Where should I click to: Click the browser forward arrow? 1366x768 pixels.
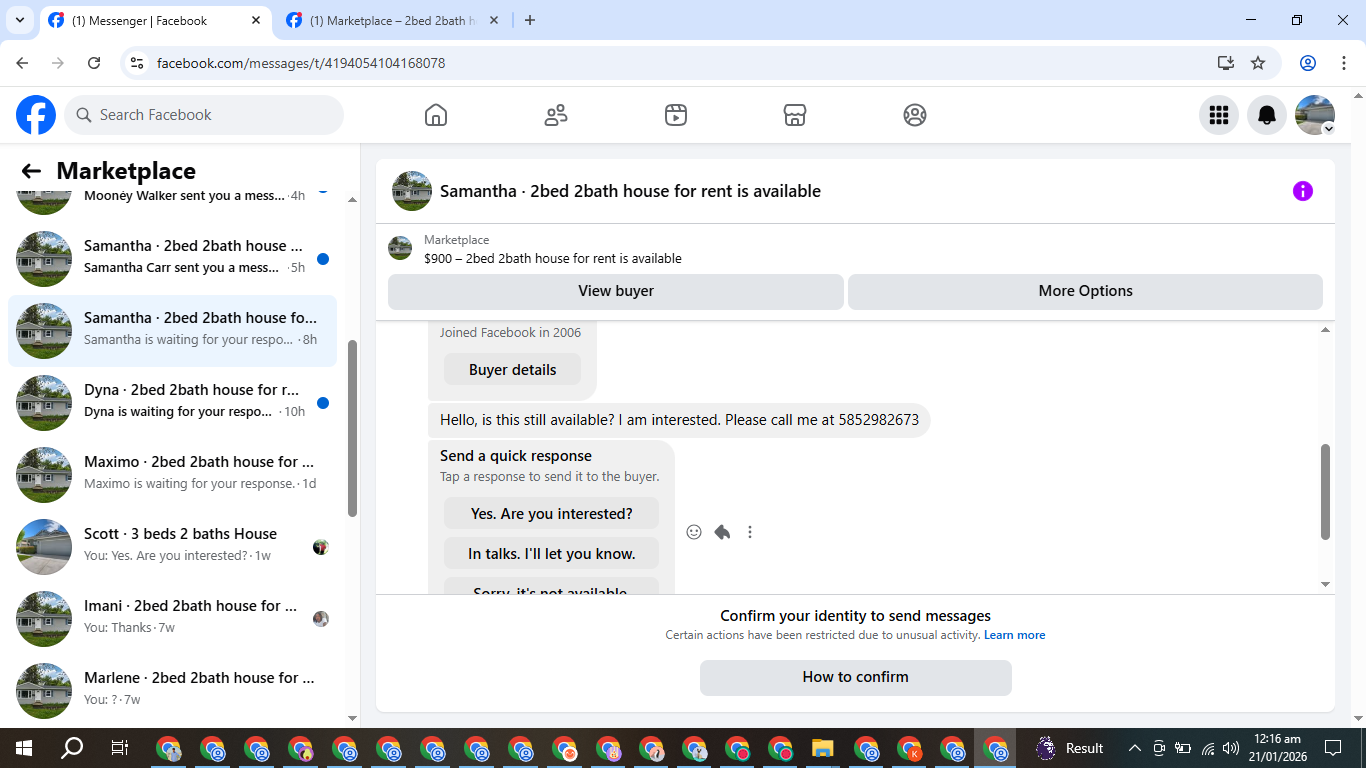point(58,63)
